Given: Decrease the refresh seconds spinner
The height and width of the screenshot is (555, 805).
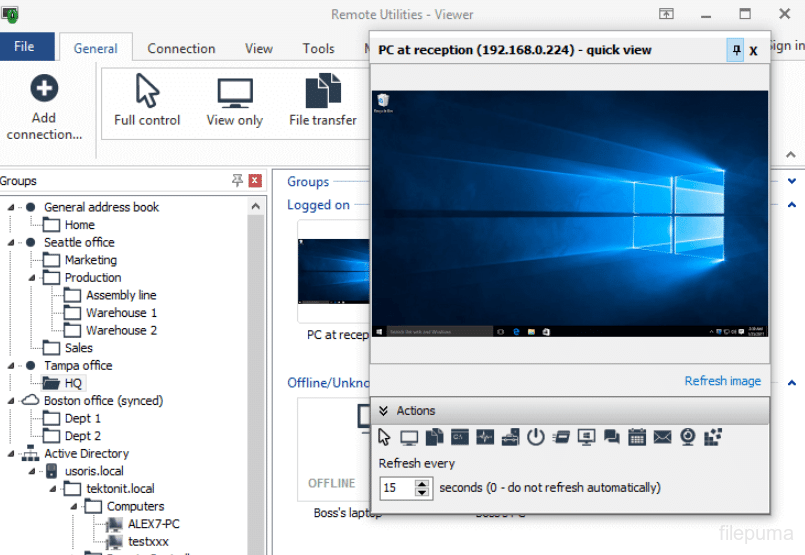Looking at the screenshot, I should point(422,492).
